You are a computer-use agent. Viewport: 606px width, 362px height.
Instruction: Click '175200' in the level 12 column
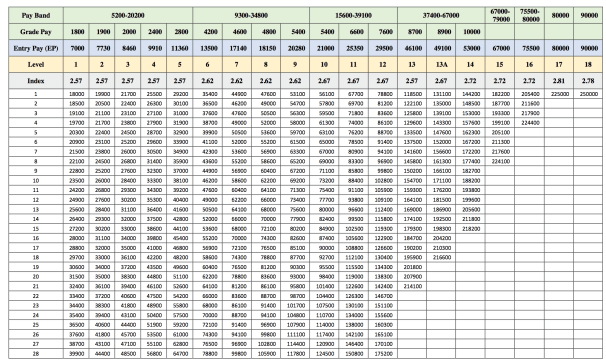(x=383, y=354)
